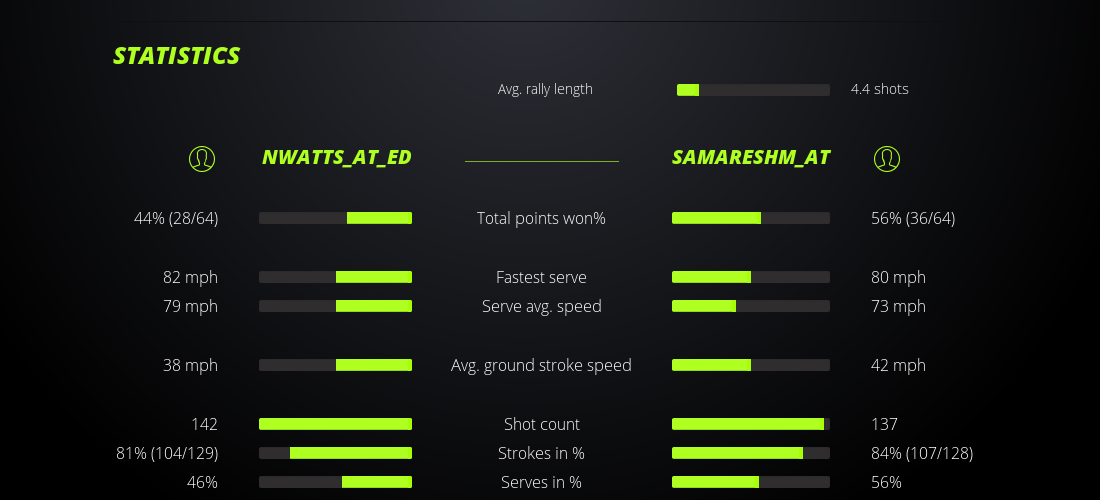The width and height of the screenshot is (1100, 500).
Task: Click NWATTS Fastest serve bar
Action: click(335, 277)
